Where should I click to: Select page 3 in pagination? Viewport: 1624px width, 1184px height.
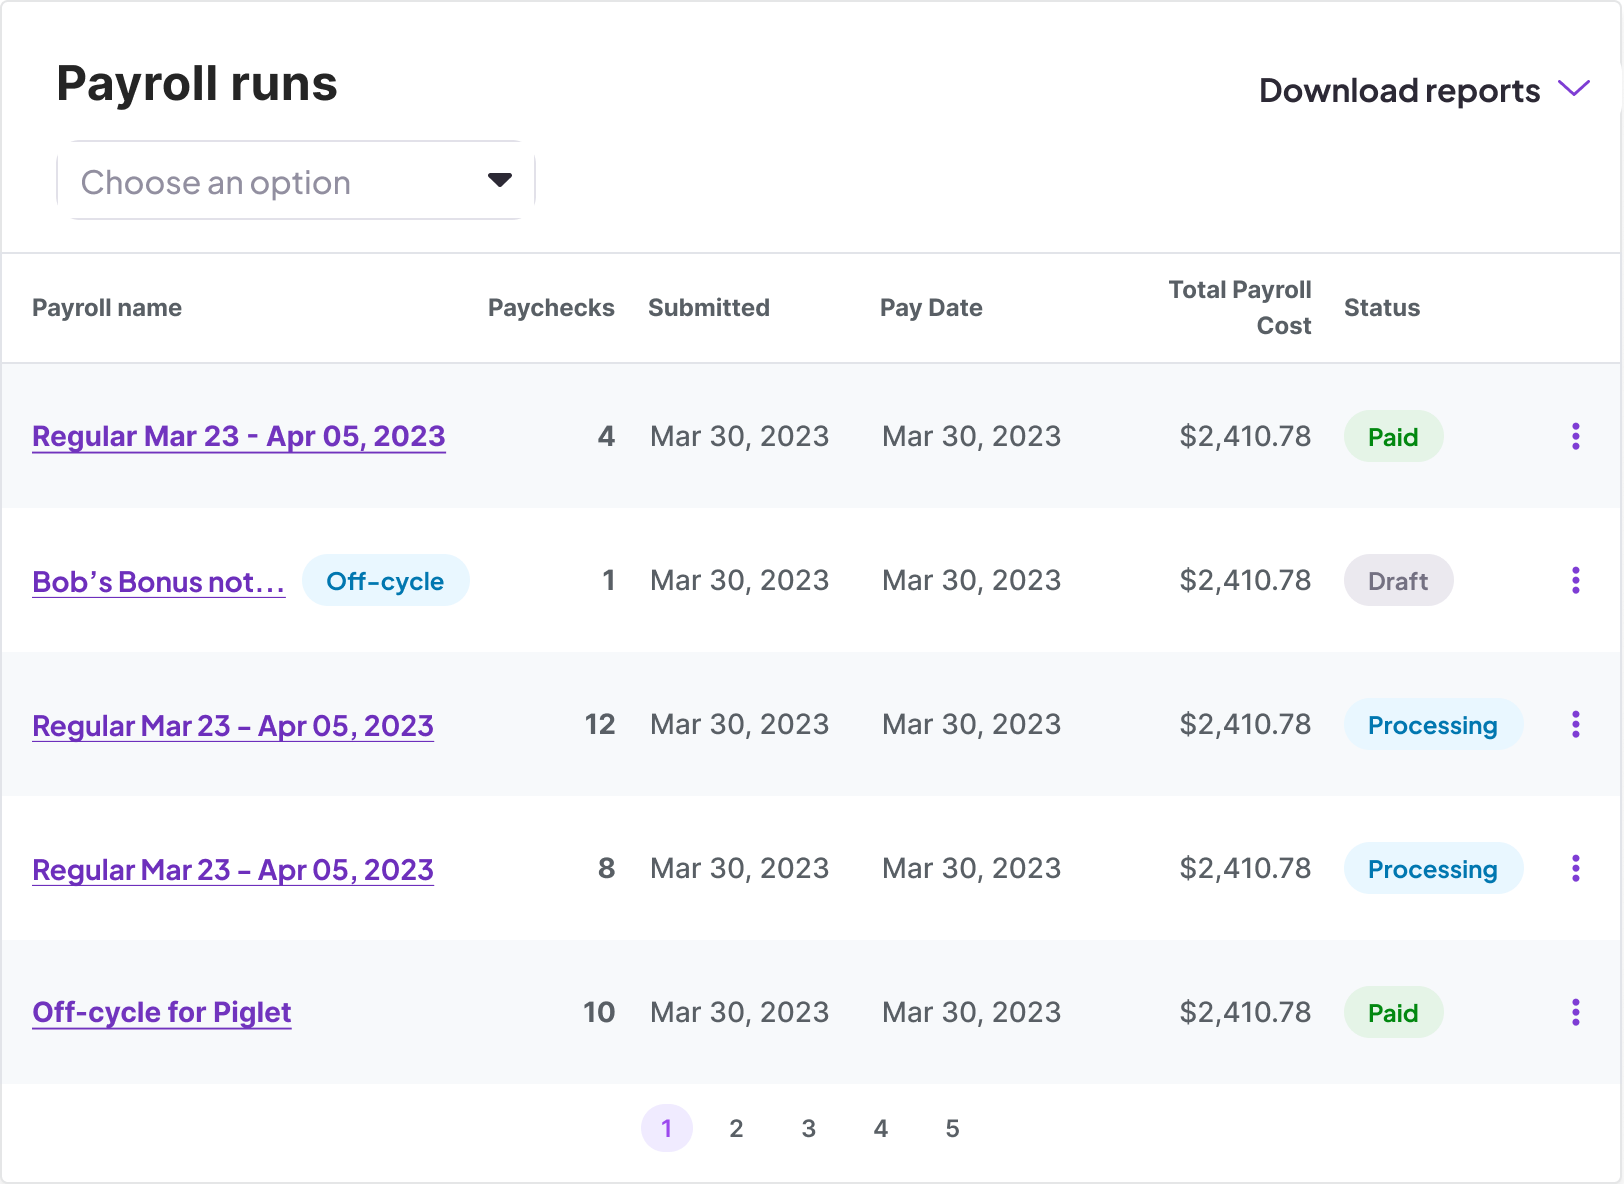[808, 1128]
